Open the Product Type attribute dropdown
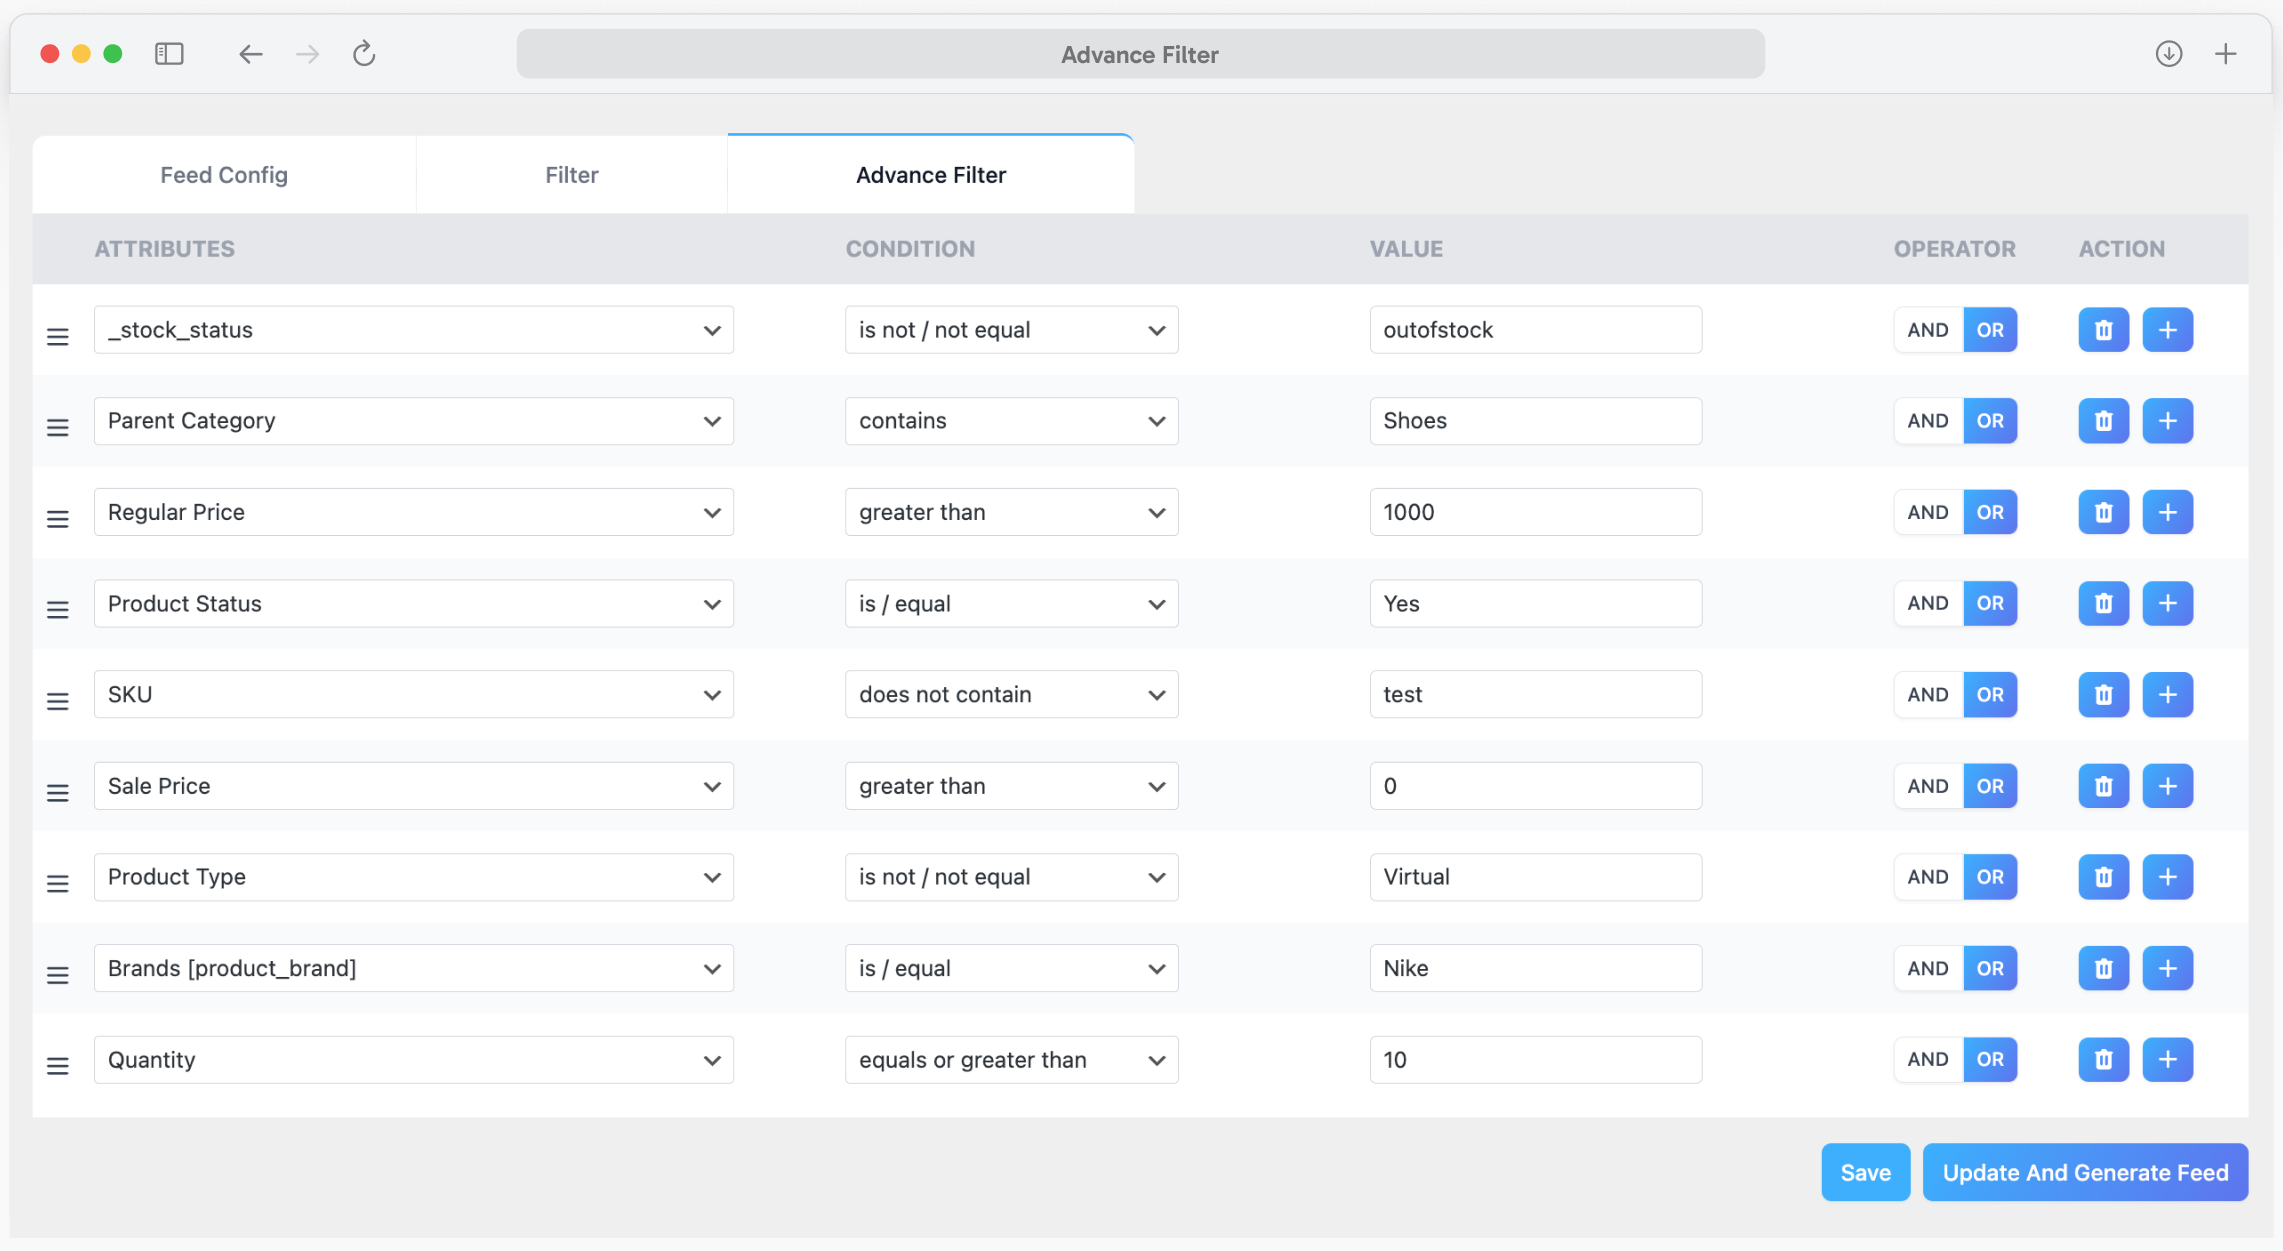 [413, 877]
